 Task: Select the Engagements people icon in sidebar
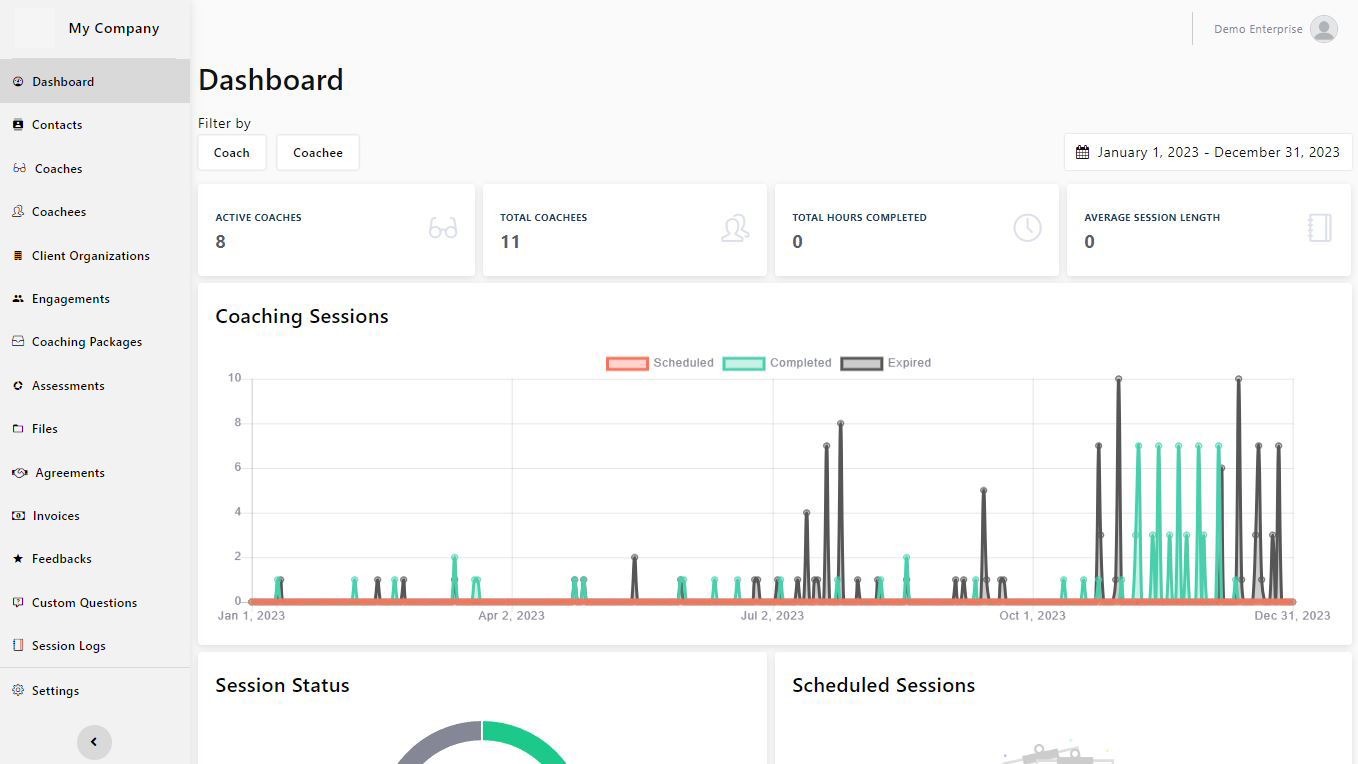click(17, 298)
